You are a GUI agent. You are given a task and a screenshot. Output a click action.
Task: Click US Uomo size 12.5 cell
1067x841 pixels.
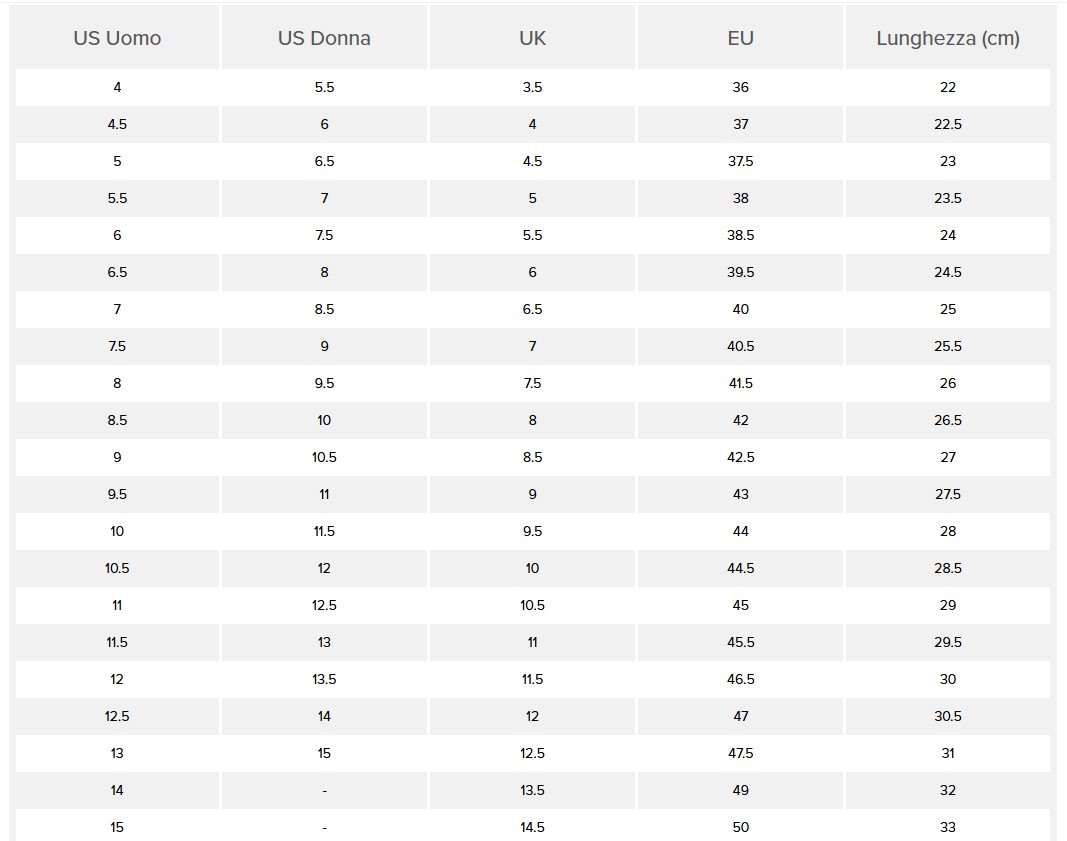coord(117,716)
